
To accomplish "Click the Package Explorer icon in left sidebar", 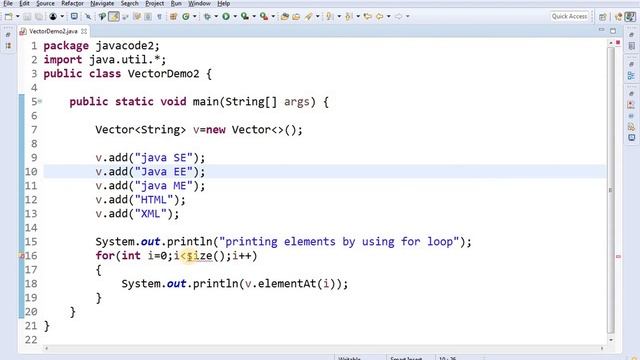I will [8, 46].
